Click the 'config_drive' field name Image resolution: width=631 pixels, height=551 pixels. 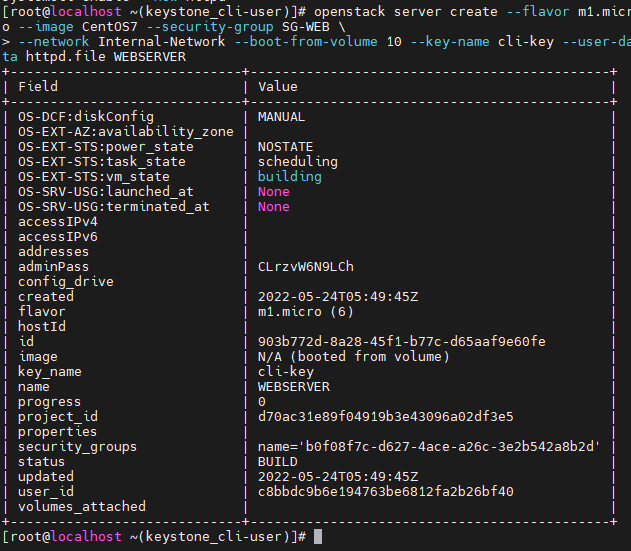pos(66,282)
